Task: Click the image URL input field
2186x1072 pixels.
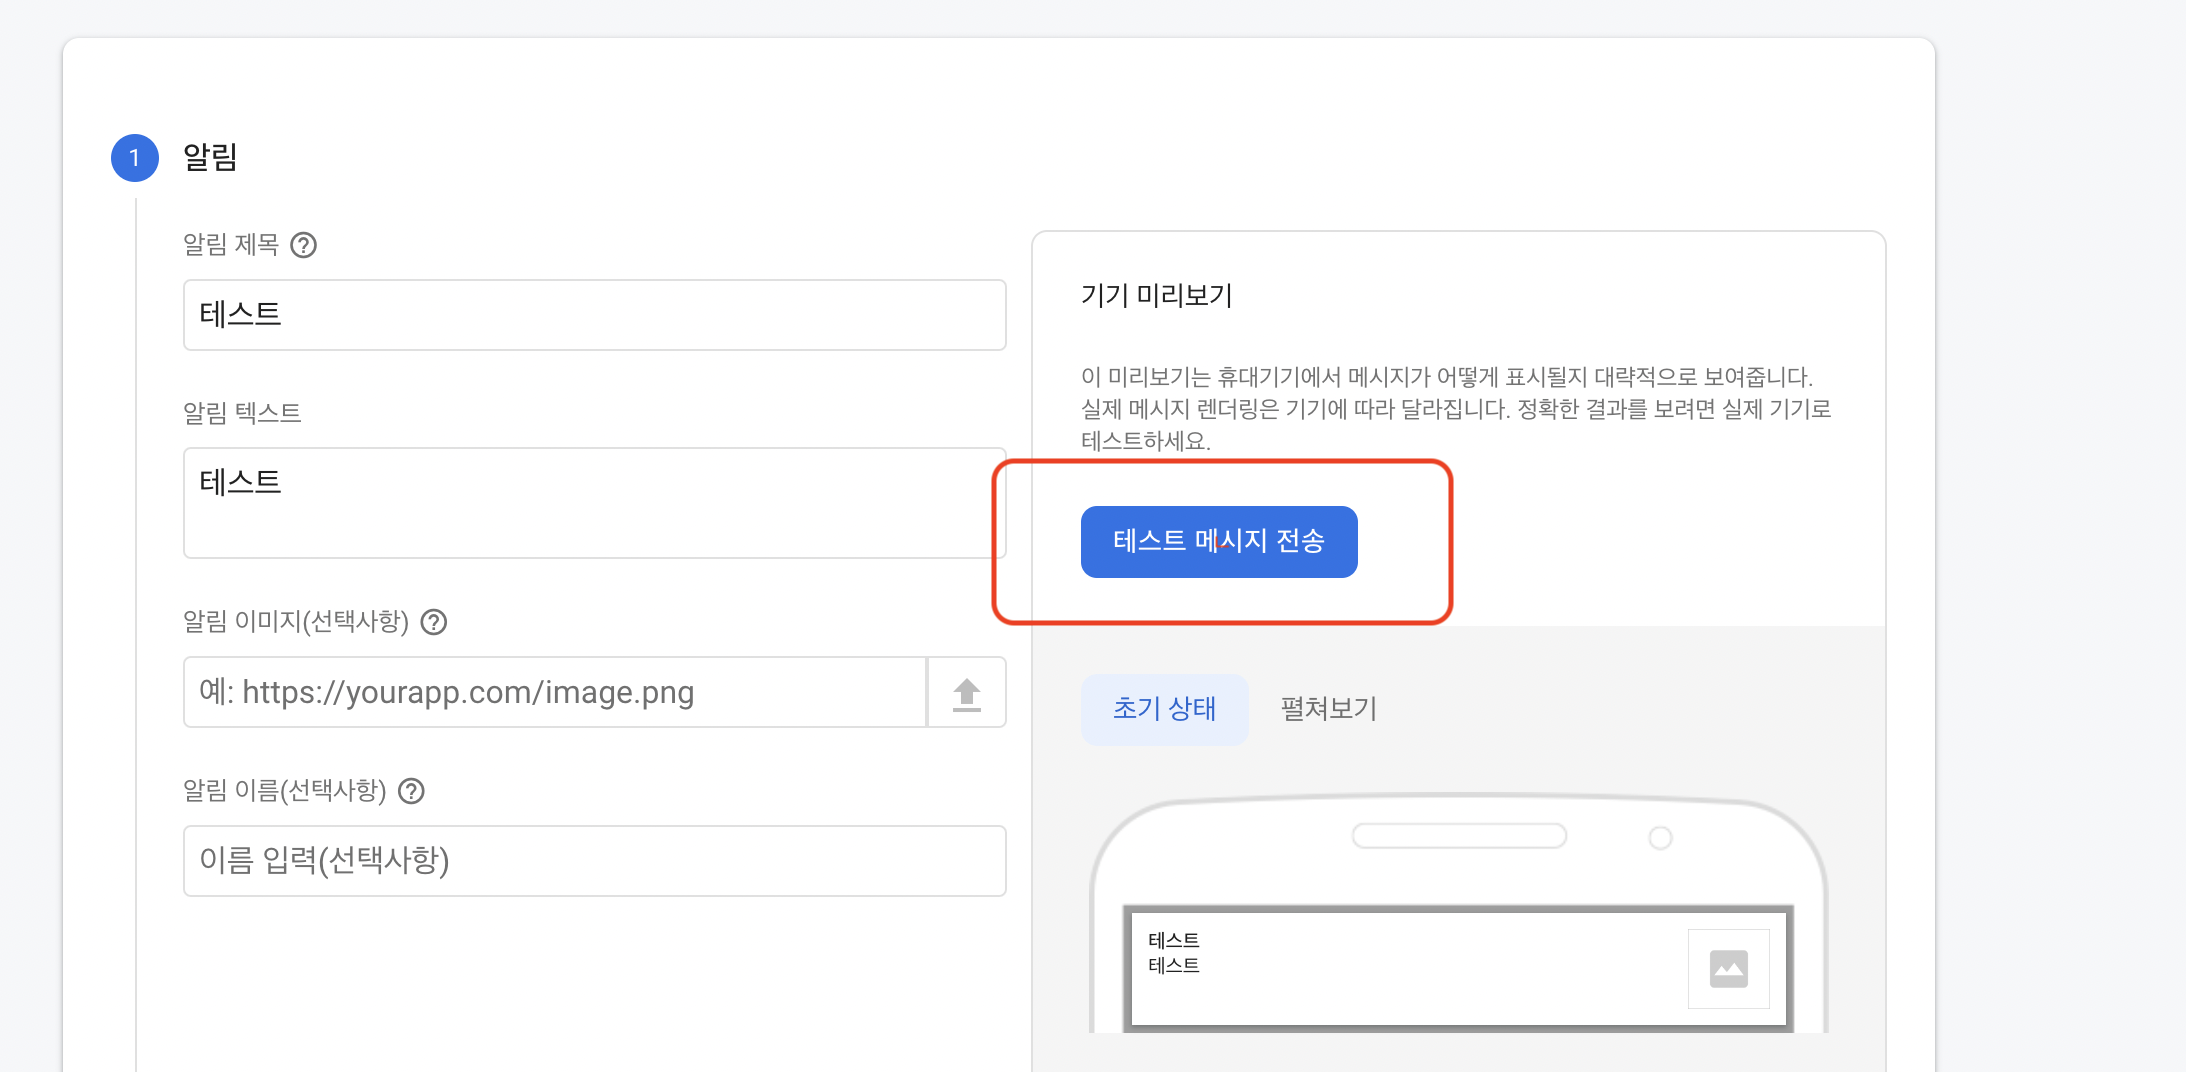Action: point(555,692)
